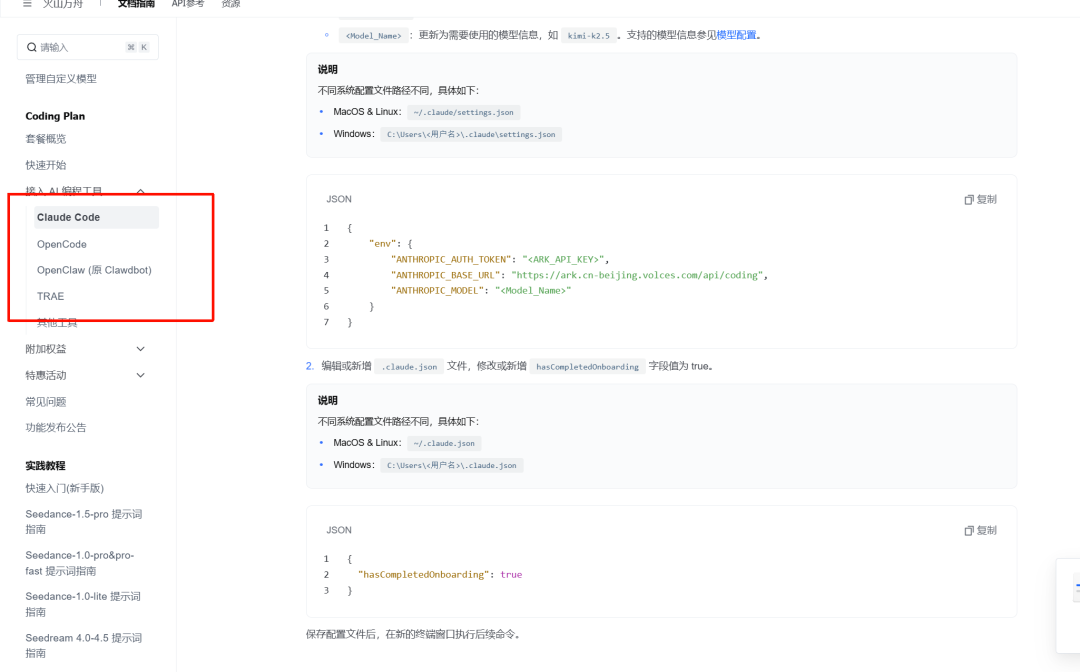
Task: Open 套餐概览 in Coding Plan
Action: tap(46, 139)
